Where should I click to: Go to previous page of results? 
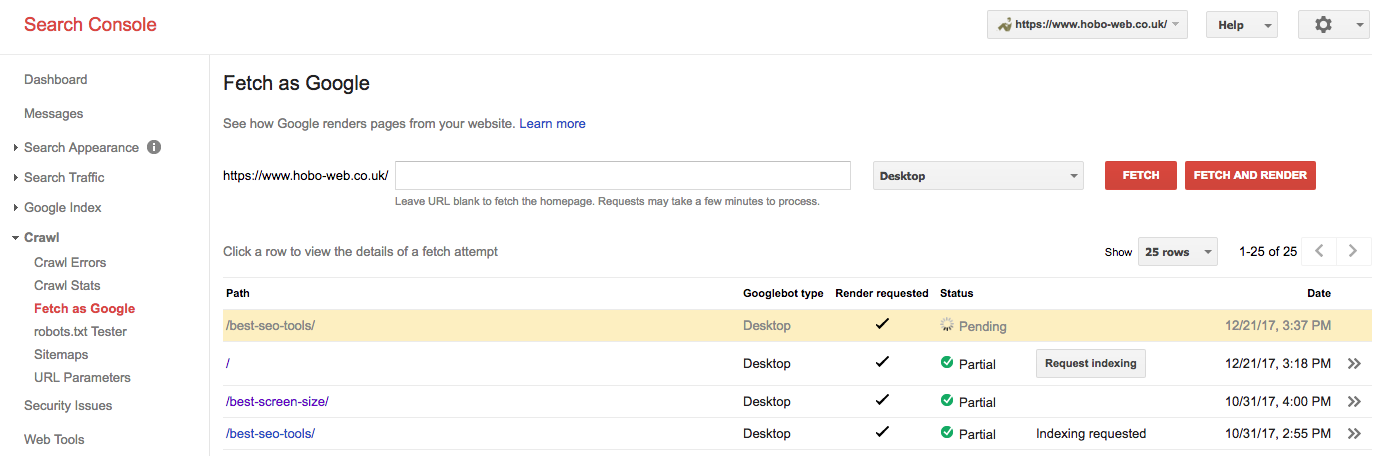(1319, 251)
